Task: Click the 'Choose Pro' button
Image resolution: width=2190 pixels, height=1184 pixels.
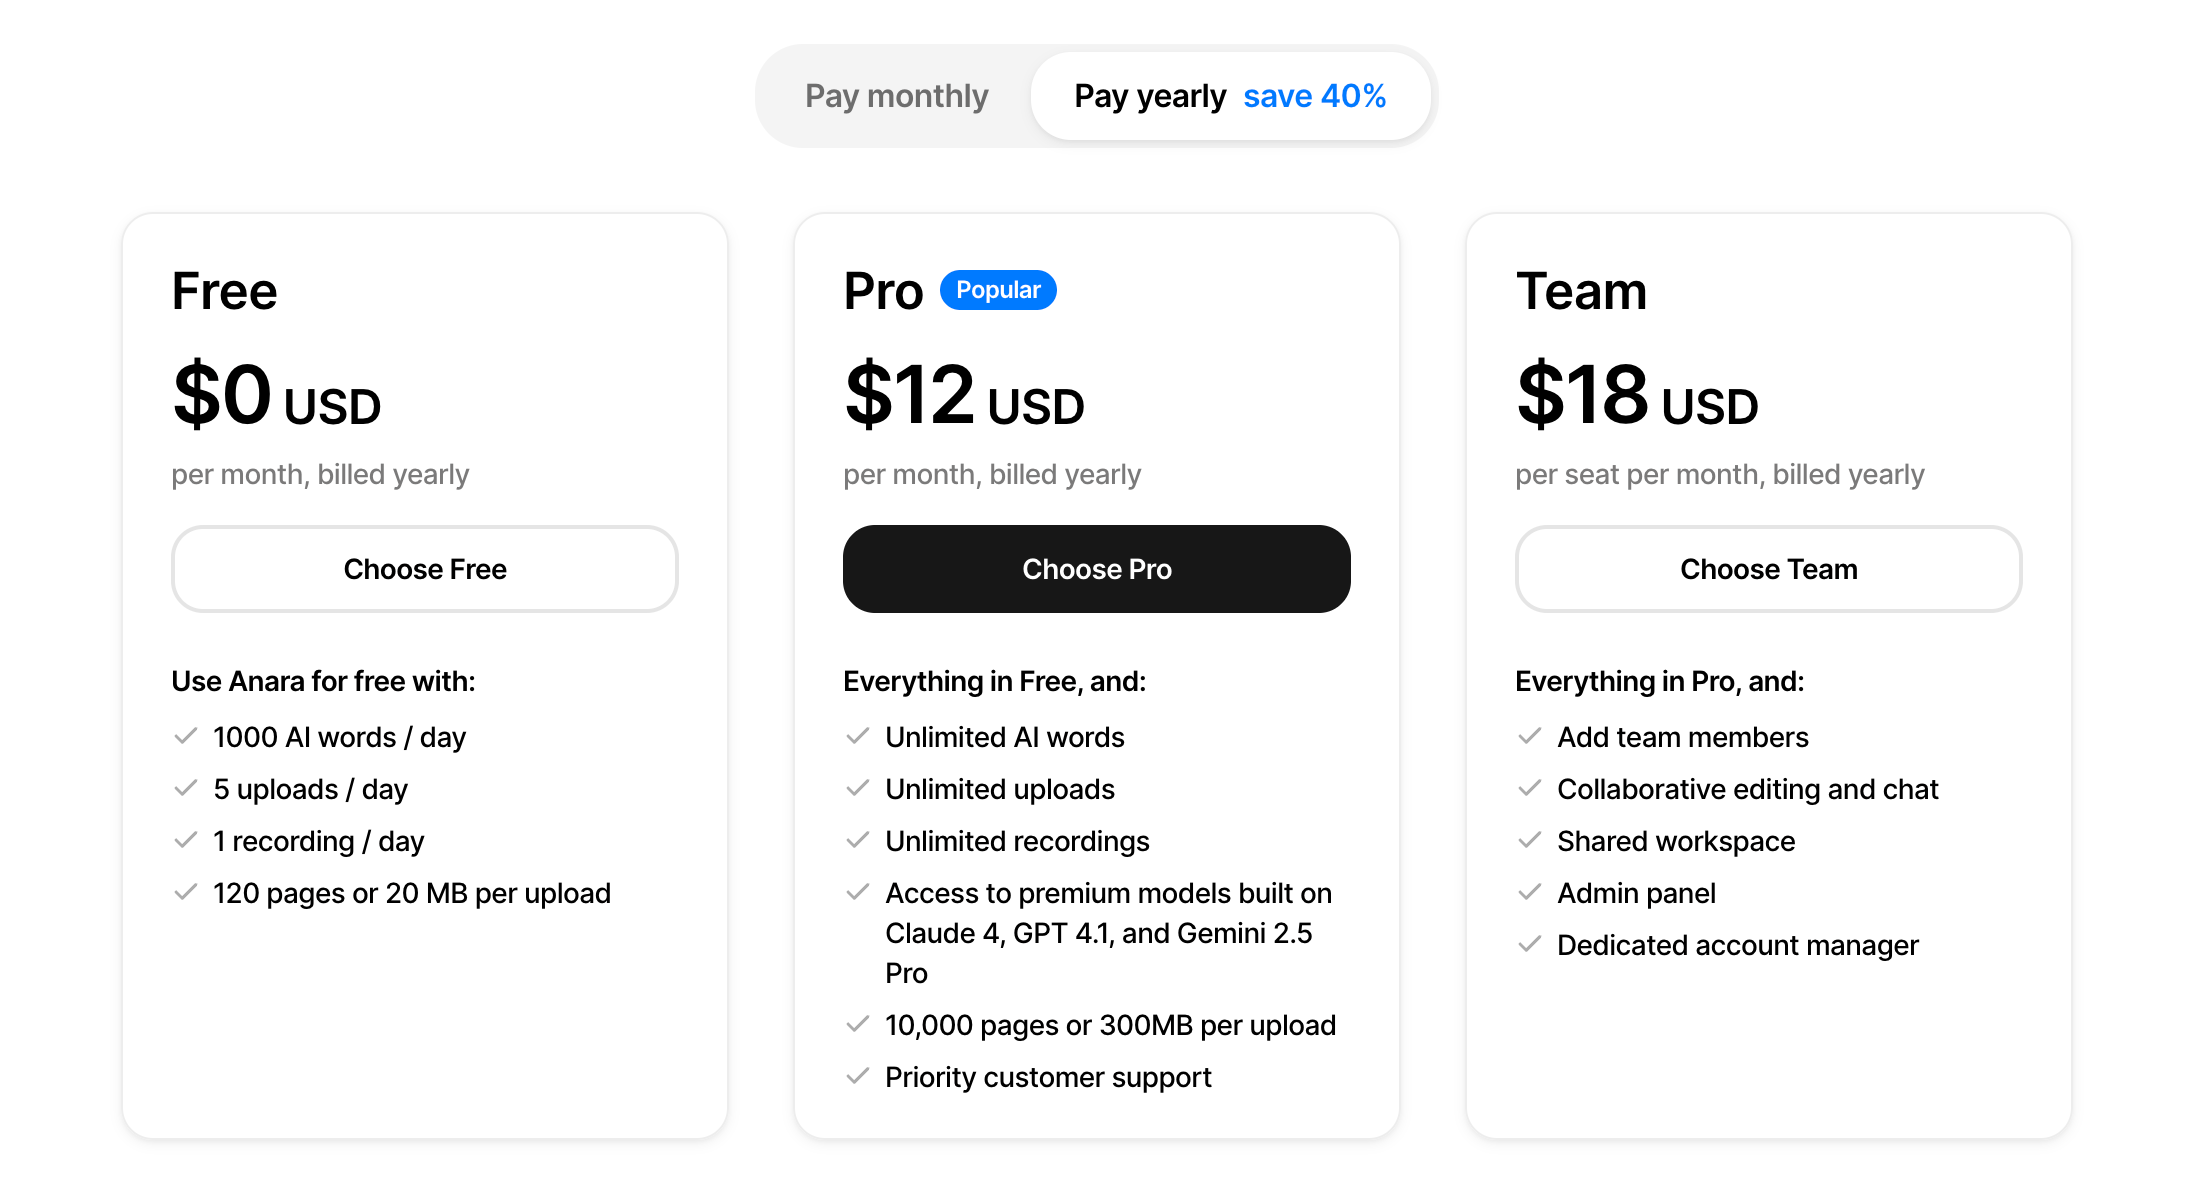Action: tap(1097, 568)
